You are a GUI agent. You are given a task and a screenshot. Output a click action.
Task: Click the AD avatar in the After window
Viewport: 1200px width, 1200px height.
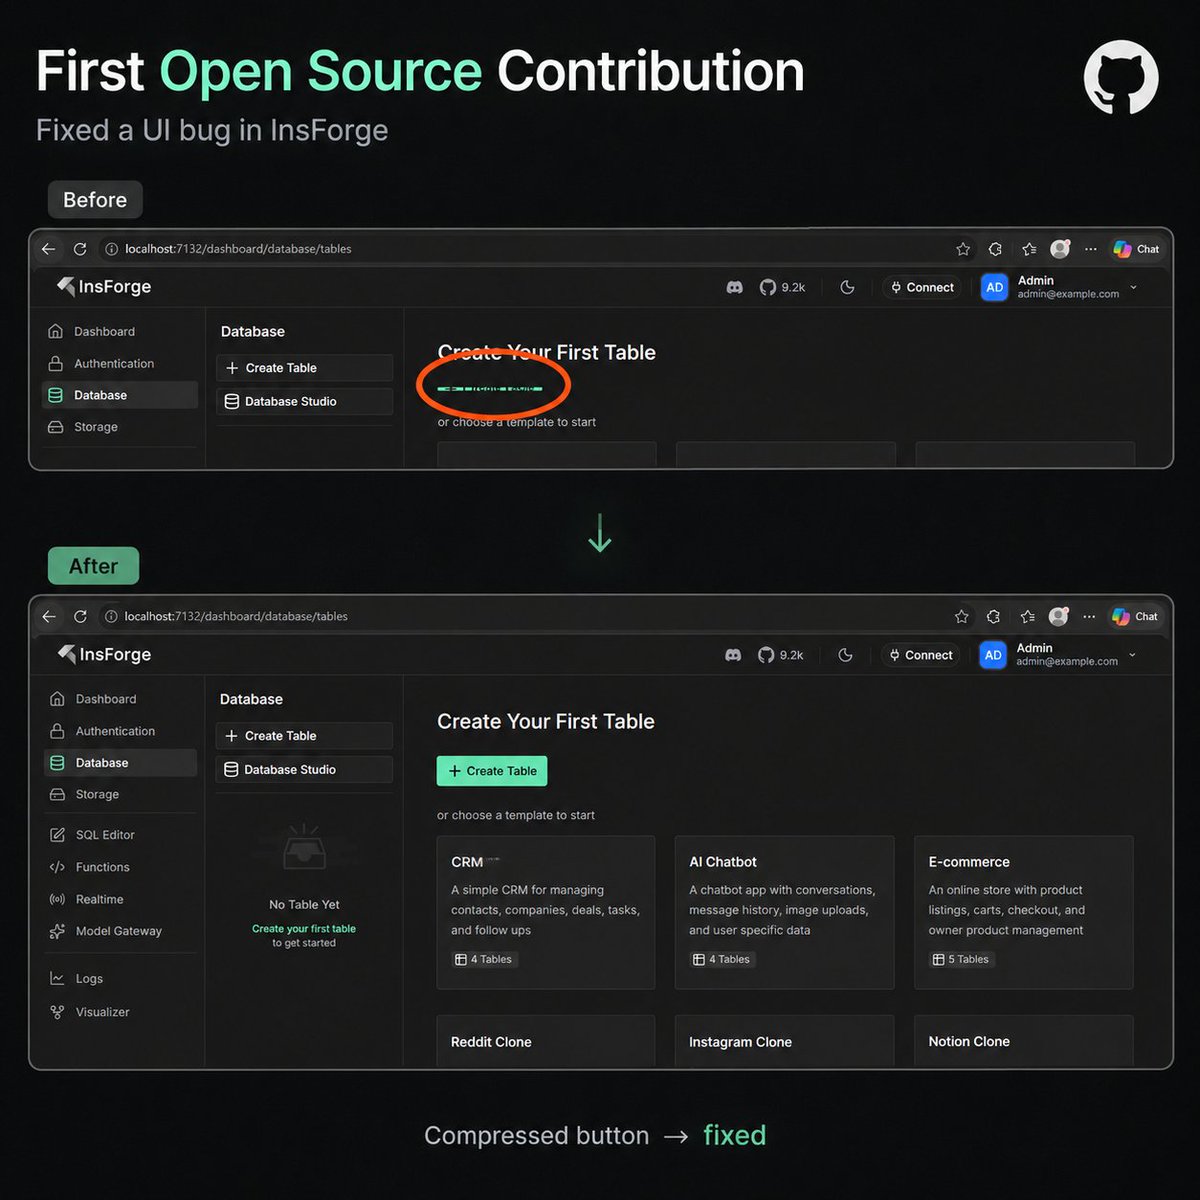click(x=993, y=655)
